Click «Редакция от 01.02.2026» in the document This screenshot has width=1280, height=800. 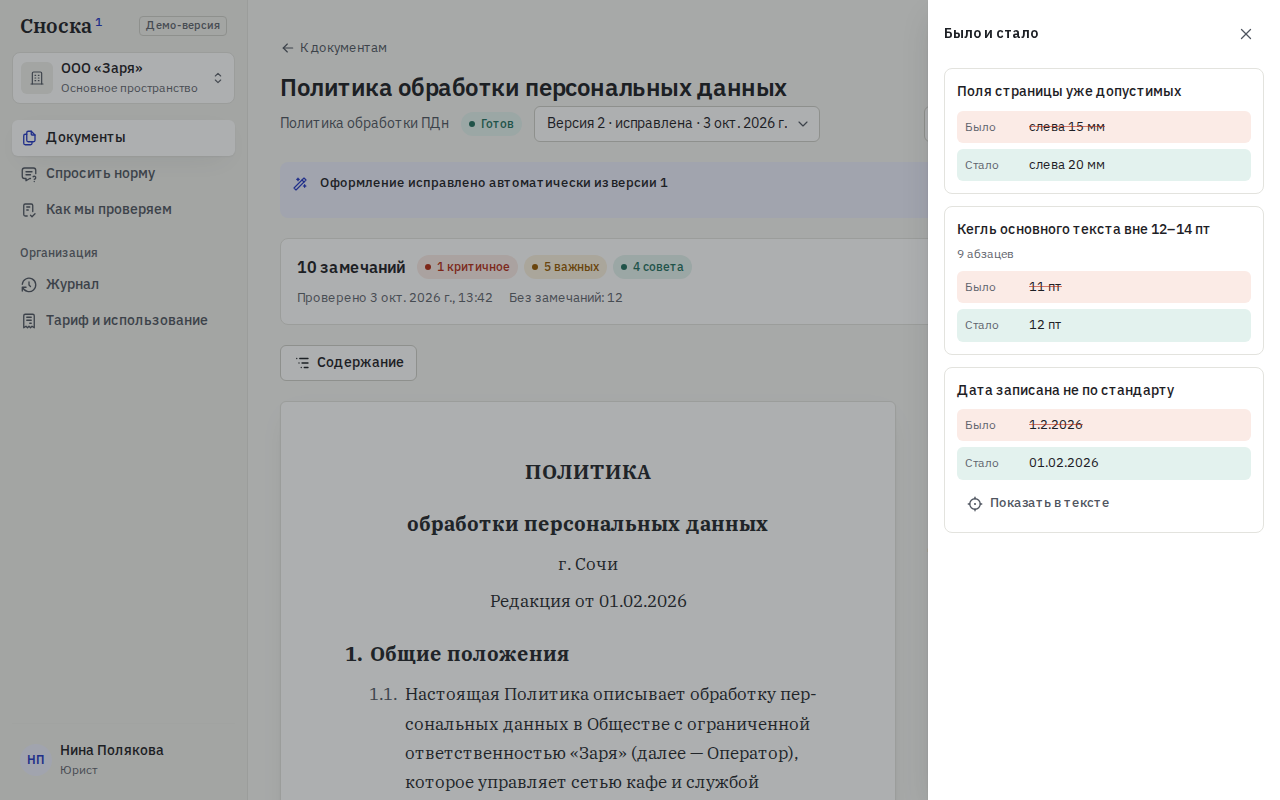(x=588, y=601)
